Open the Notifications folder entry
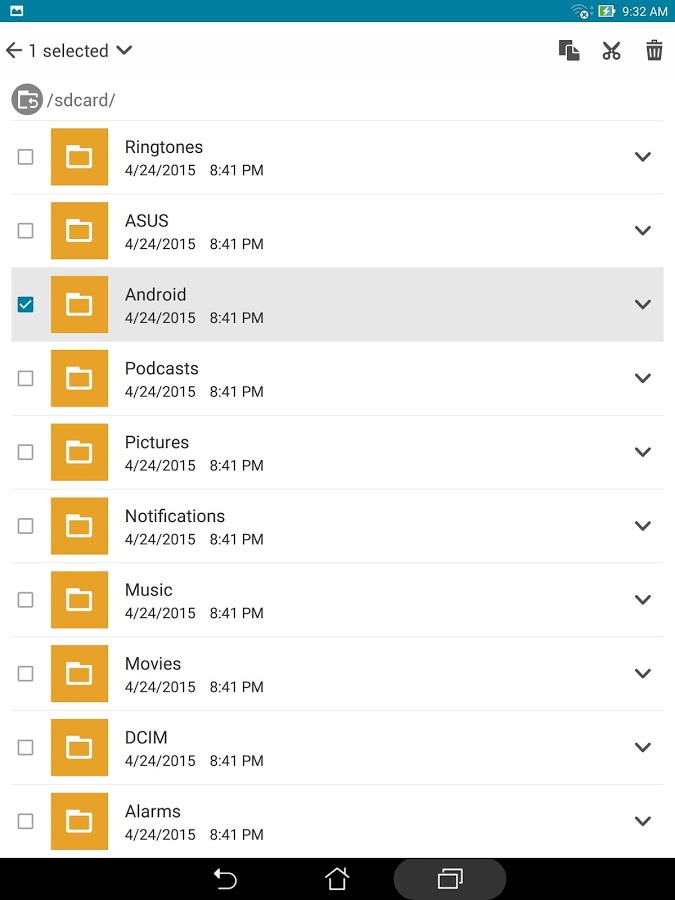 tap(338, 526)
